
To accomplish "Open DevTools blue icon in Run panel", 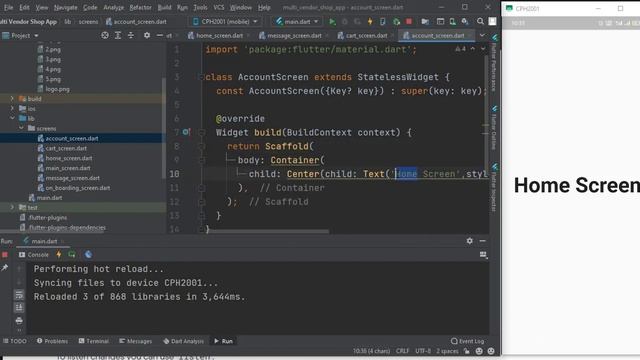I will 88,255.
